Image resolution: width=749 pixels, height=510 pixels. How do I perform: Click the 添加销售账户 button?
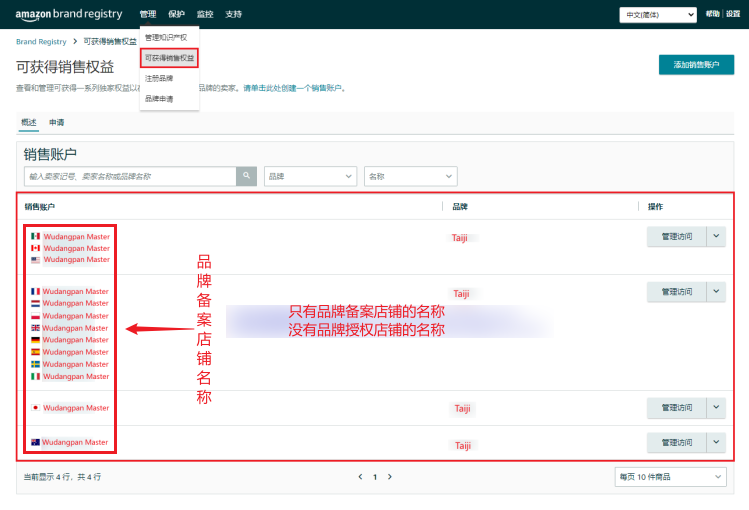[696, 65]
